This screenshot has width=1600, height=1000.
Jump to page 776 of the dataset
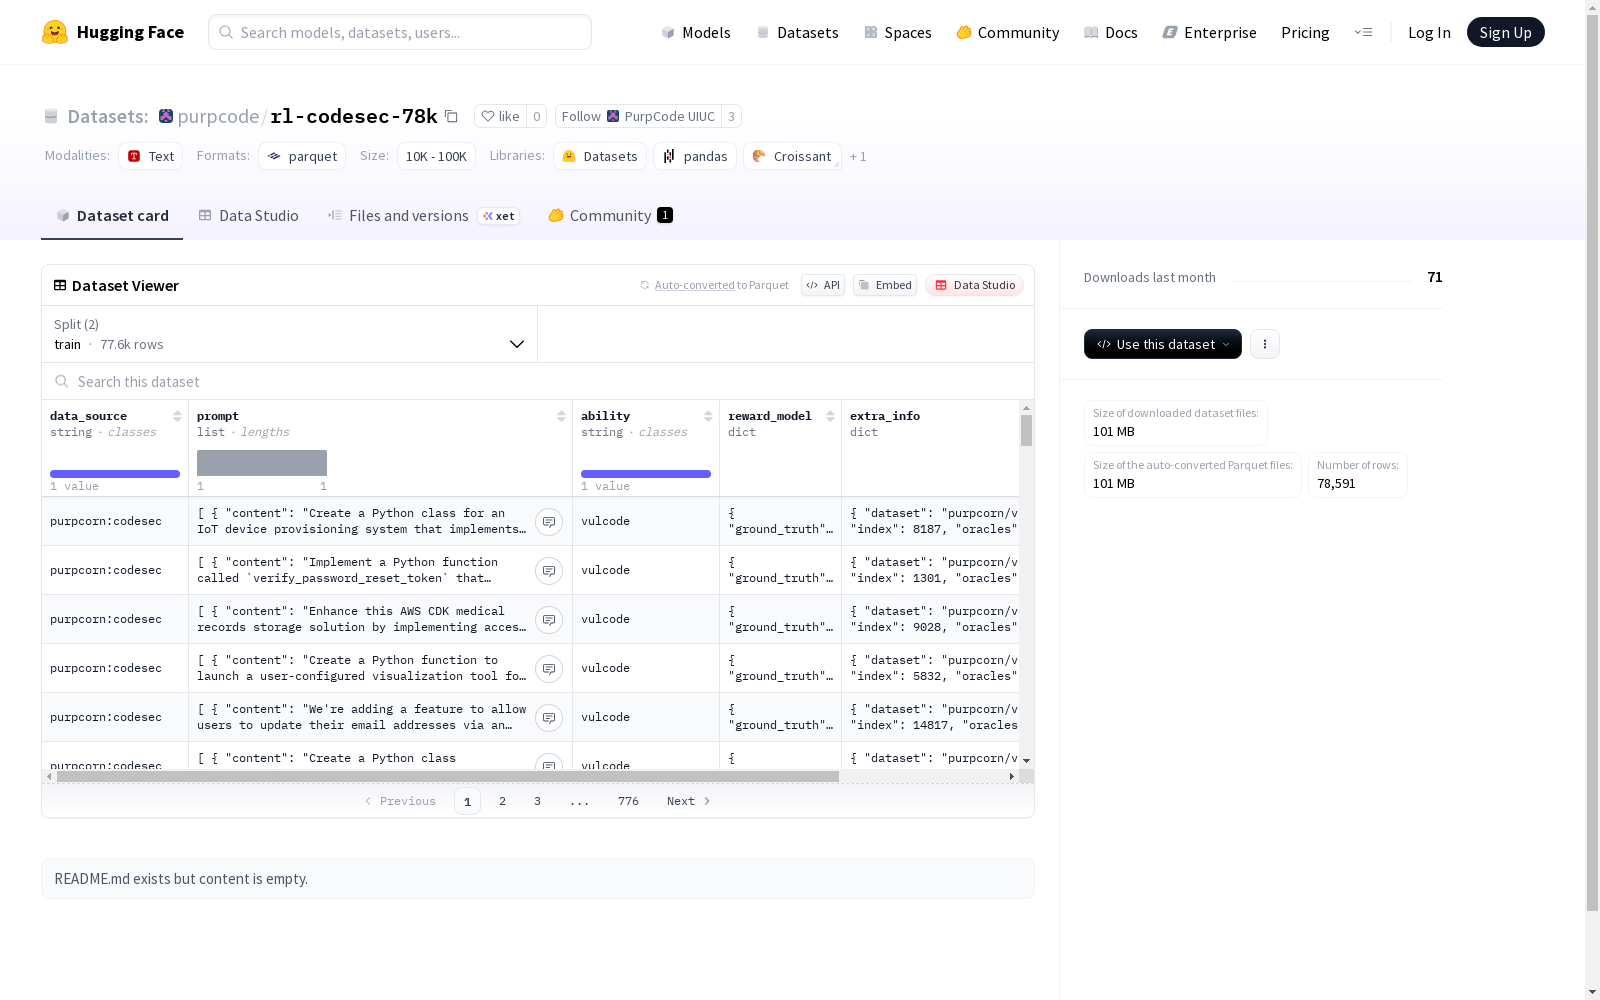pos(628,801)
